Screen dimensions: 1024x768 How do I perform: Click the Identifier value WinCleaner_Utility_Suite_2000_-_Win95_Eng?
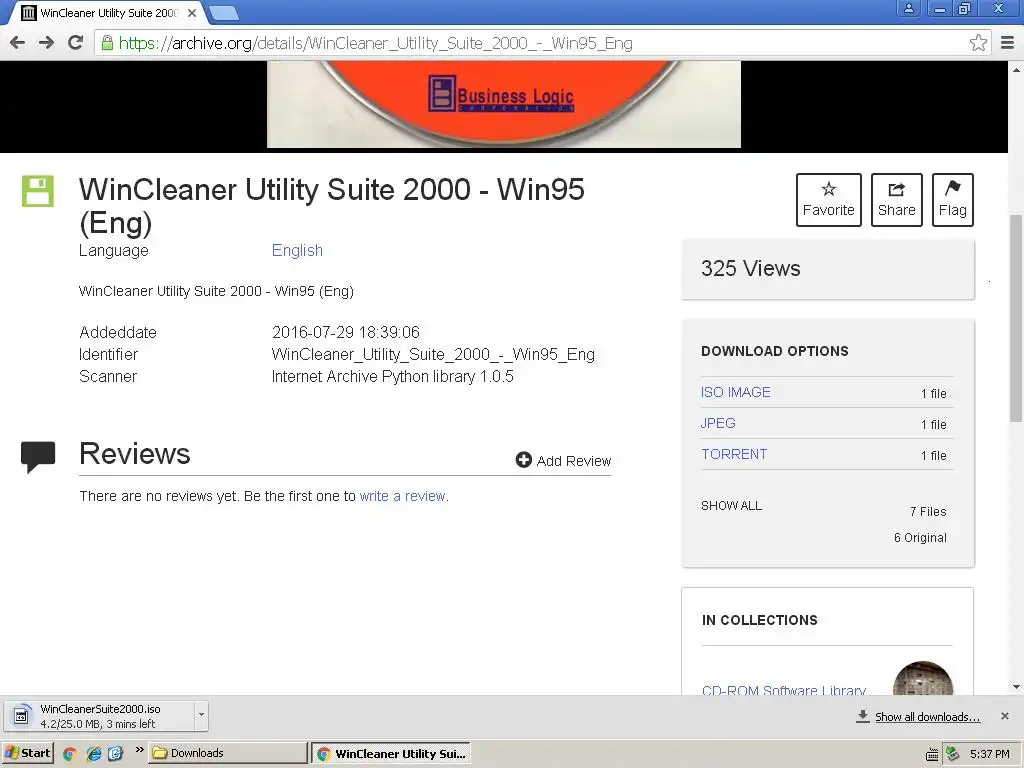pyautogui.click(x=433, y=355)
